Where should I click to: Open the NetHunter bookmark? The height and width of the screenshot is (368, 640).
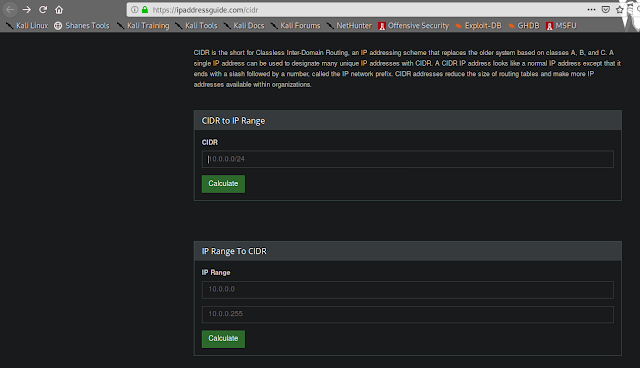point(349,26)
